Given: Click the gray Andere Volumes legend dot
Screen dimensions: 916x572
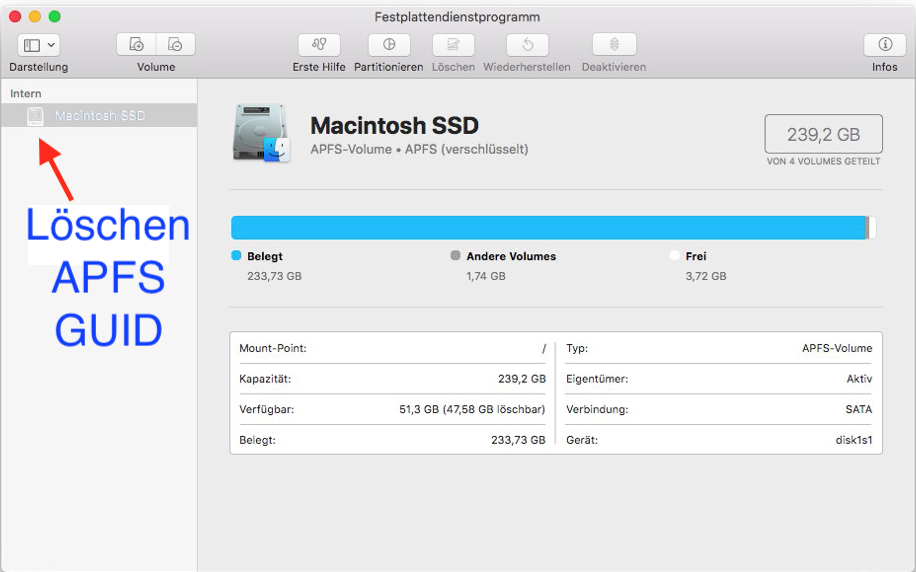Looking at the screenshot, I should point(456,256).
